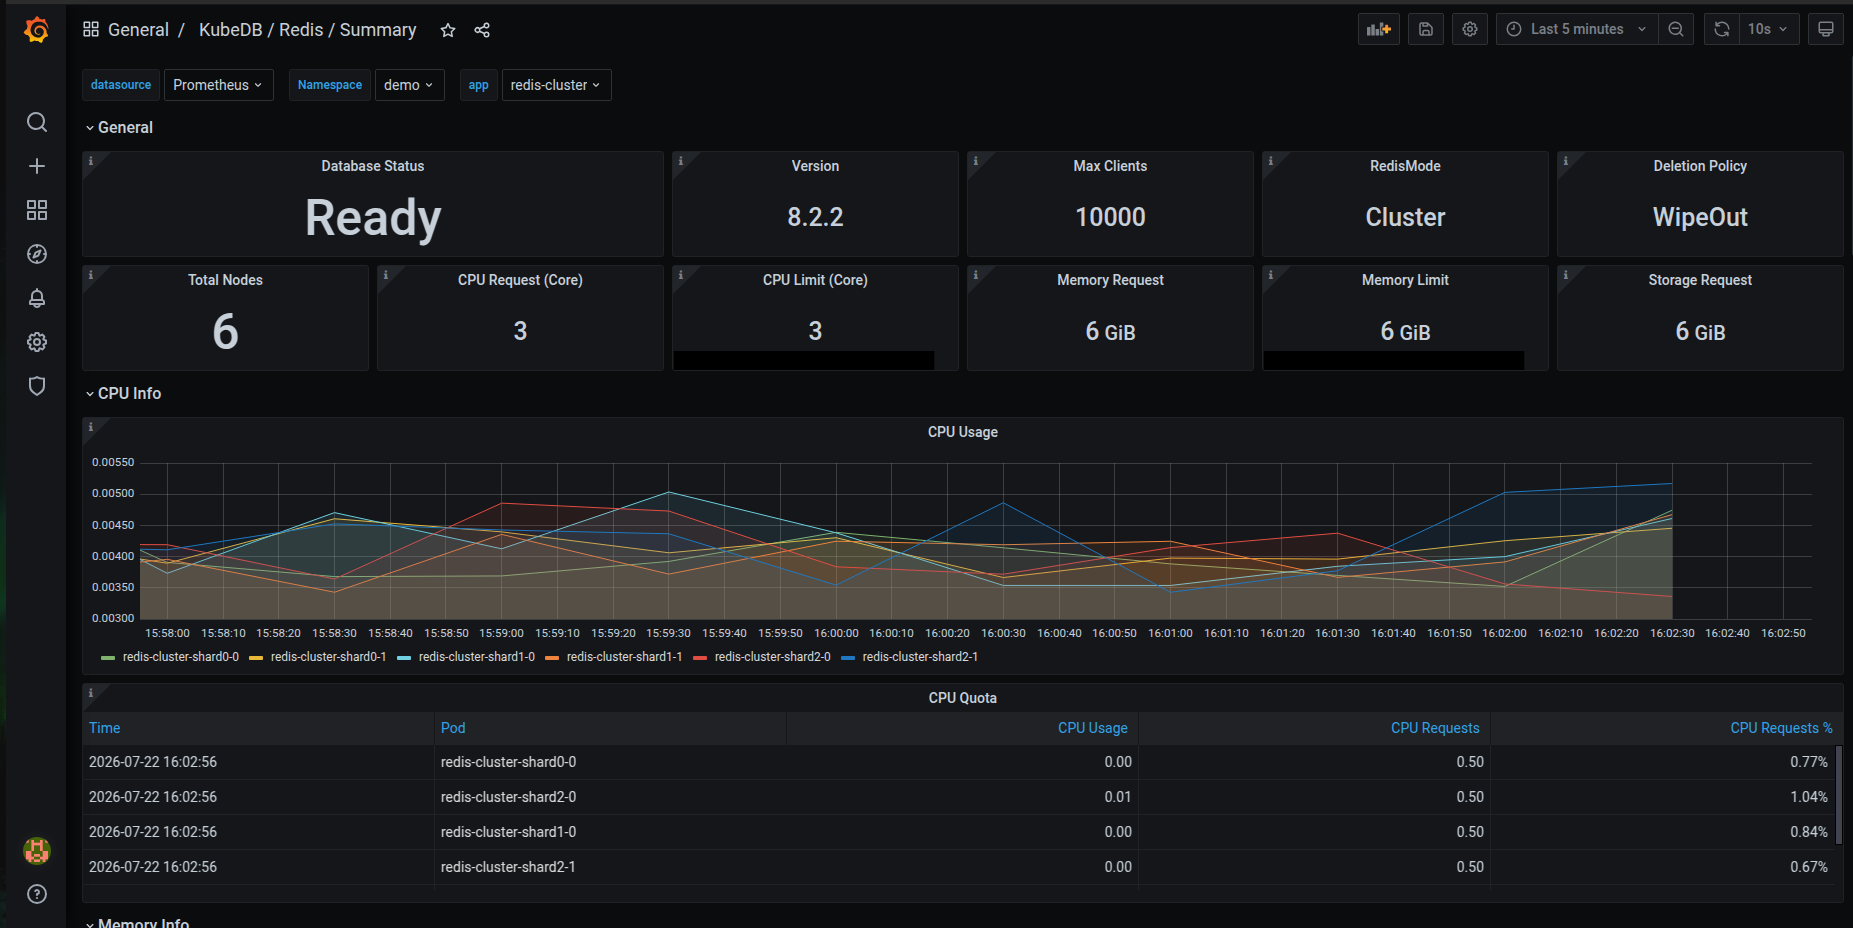Select the redis-cluster-shard1-0 pod cell

(611, 832)
